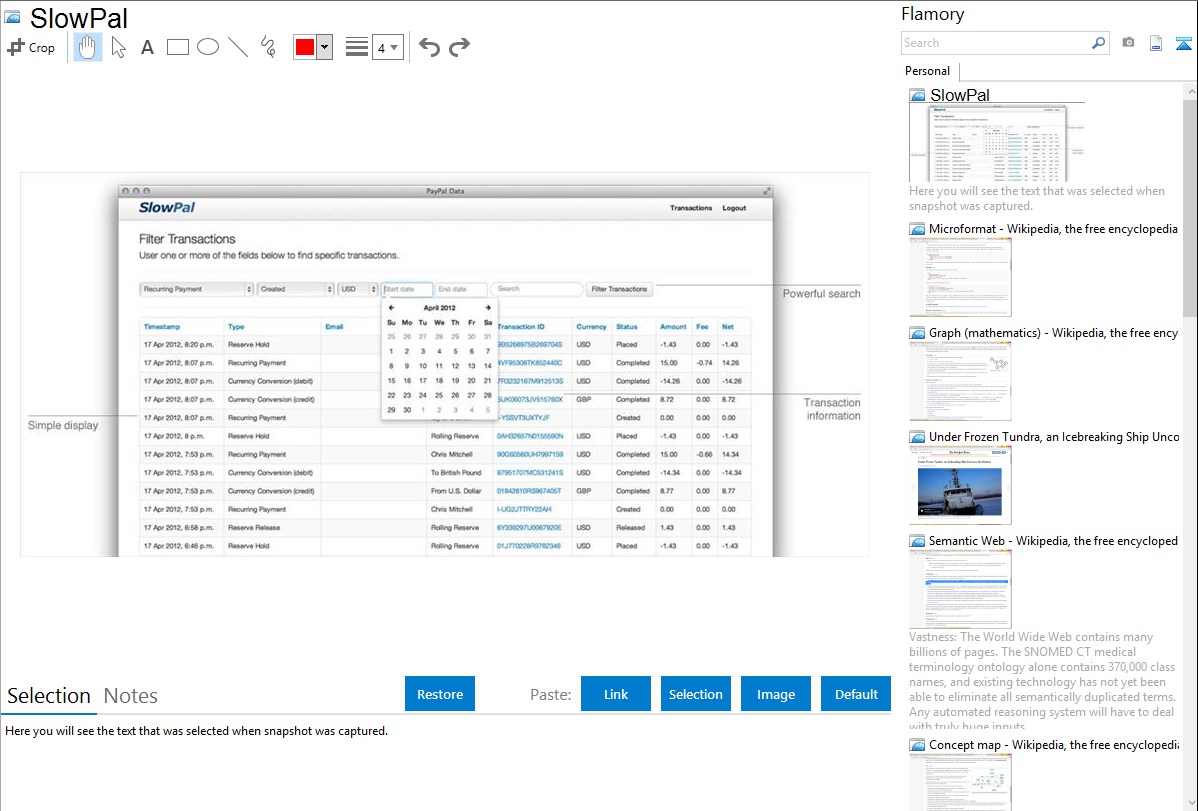Image resolution: width=1198 pixels, height=811 pixels.
Task: Click the Flamory heading in the sidebar
Action: pyautogui.click(x=932, y=15)
